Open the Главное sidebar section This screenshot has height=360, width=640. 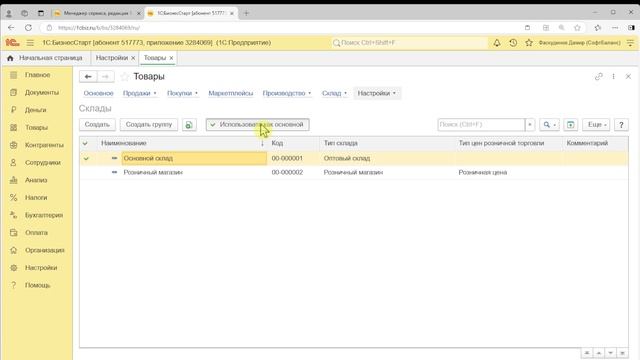point(37,75)
